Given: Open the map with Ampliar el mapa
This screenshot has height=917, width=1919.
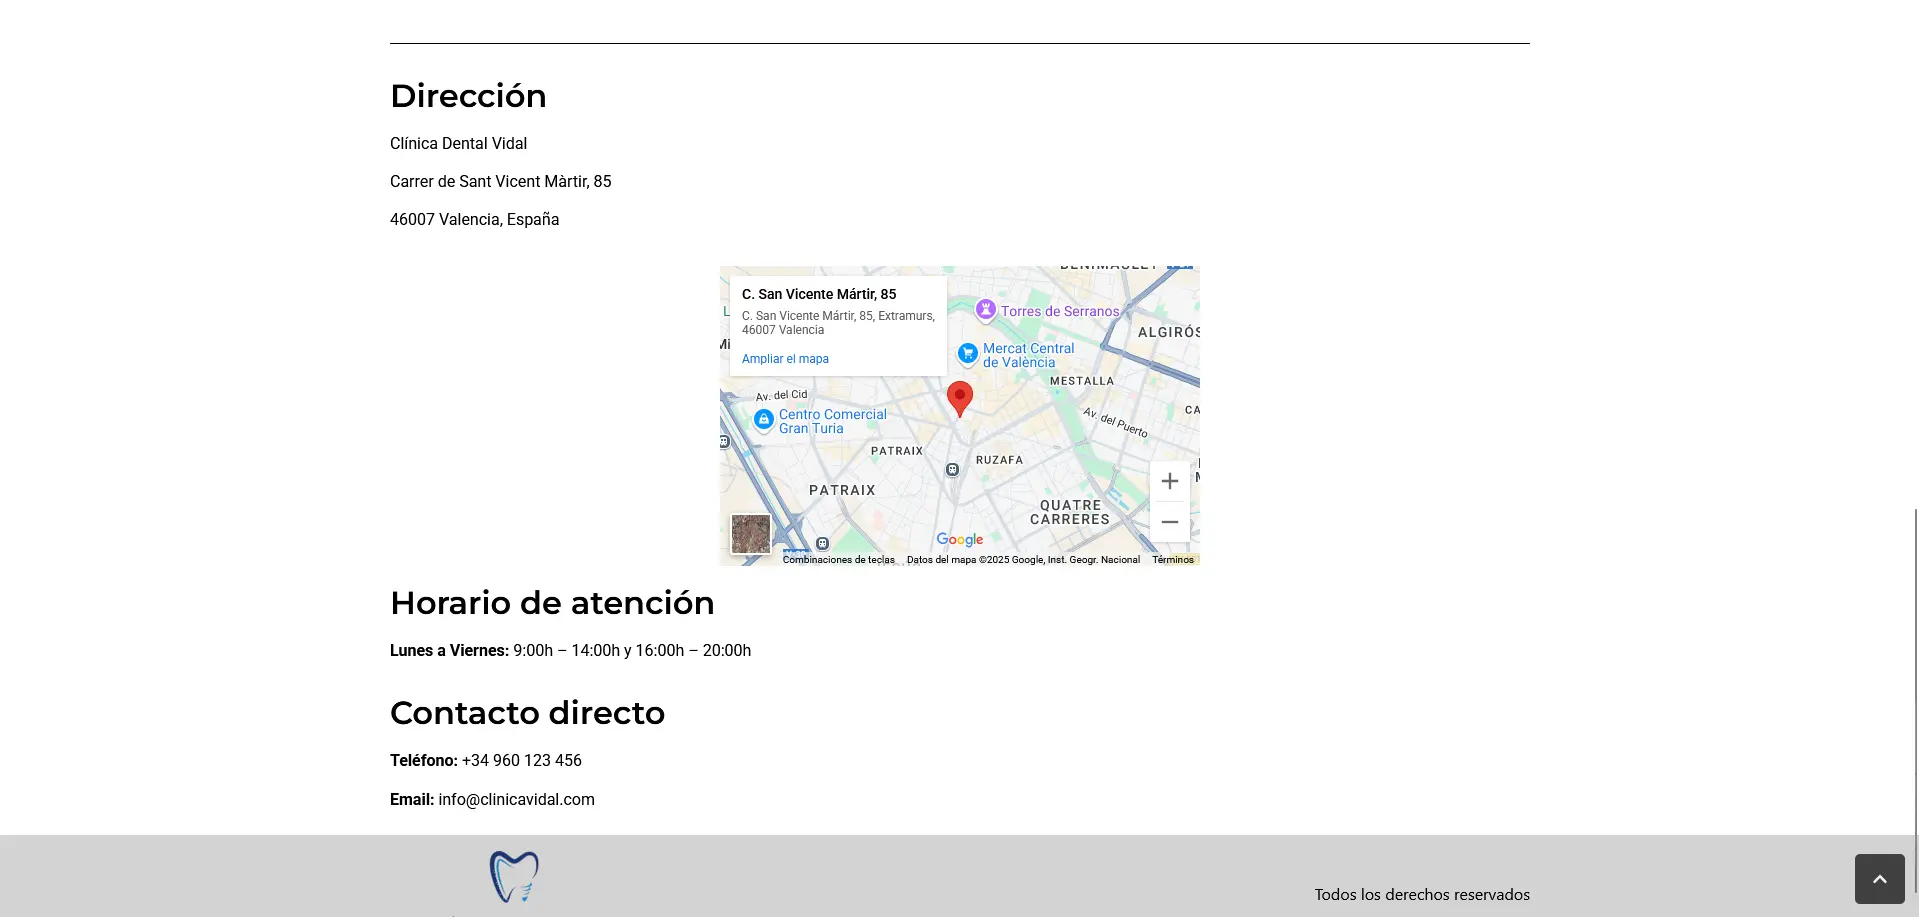Looking at the screenshot, I should [785, 358].
